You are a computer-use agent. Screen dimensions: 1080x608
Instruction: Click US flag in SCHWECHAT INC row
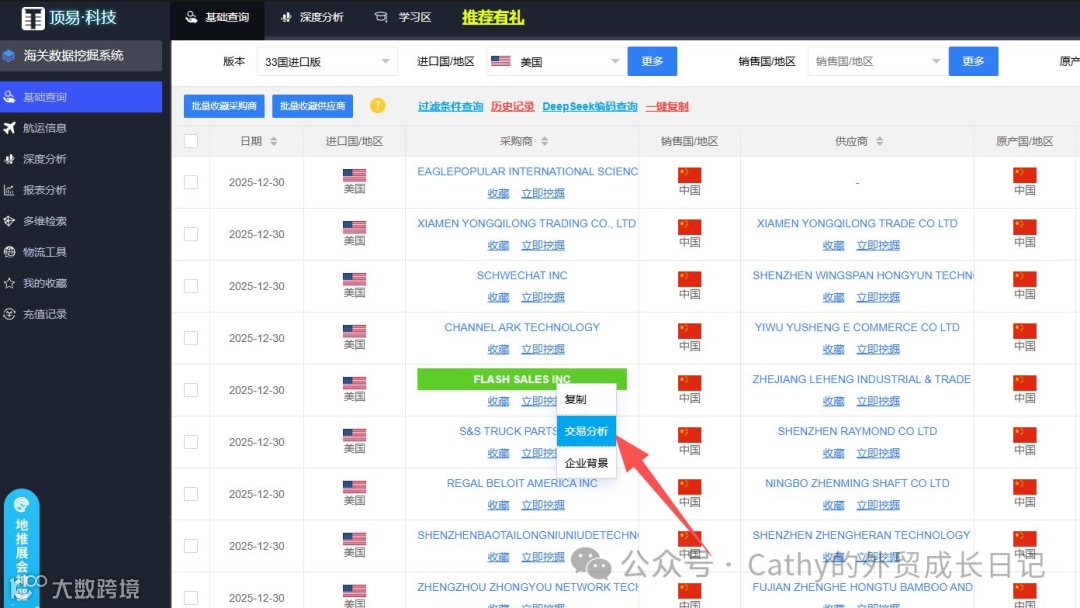coord(354,279)
